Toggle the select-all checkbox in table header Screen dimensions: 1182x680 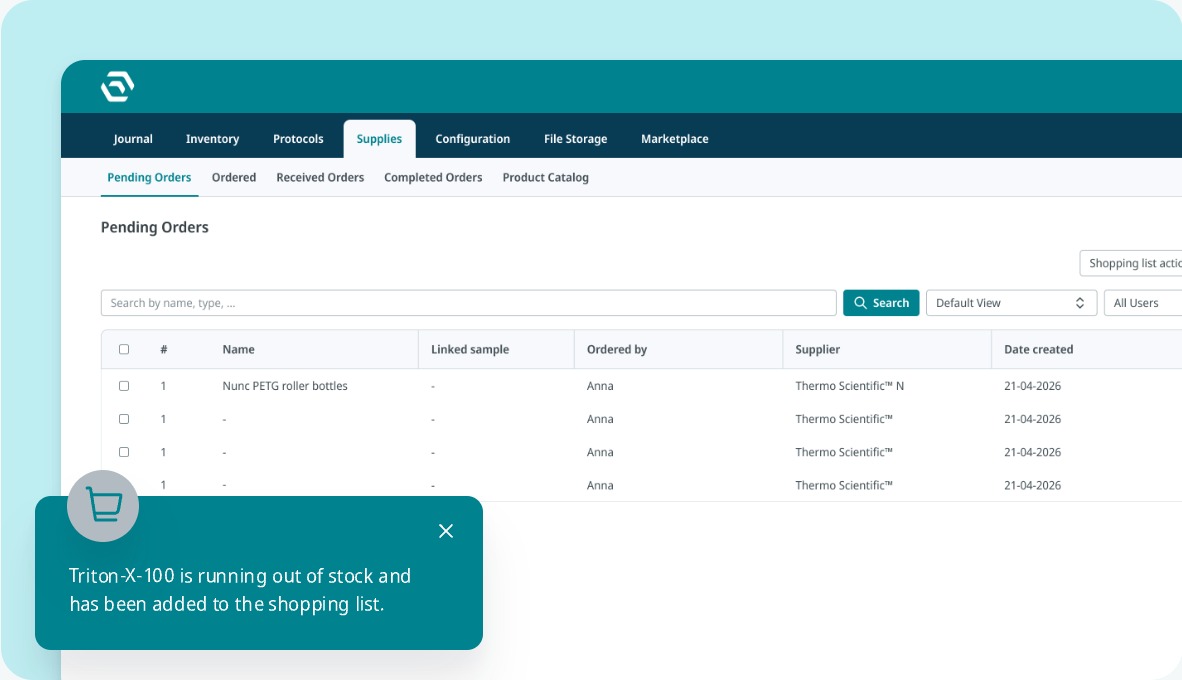124,349
